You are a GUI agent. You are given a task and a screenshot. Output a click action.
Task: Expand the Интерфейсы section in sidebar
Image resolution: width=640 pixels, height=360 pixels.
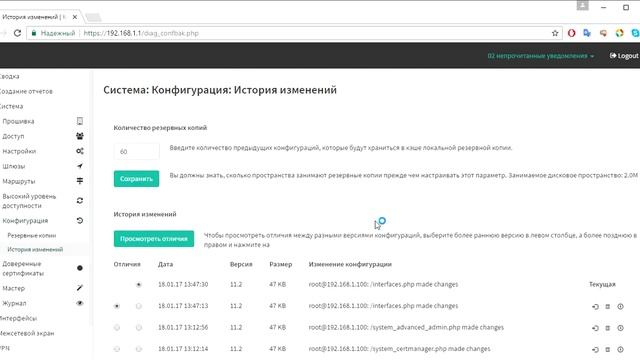tap(18, 318)
